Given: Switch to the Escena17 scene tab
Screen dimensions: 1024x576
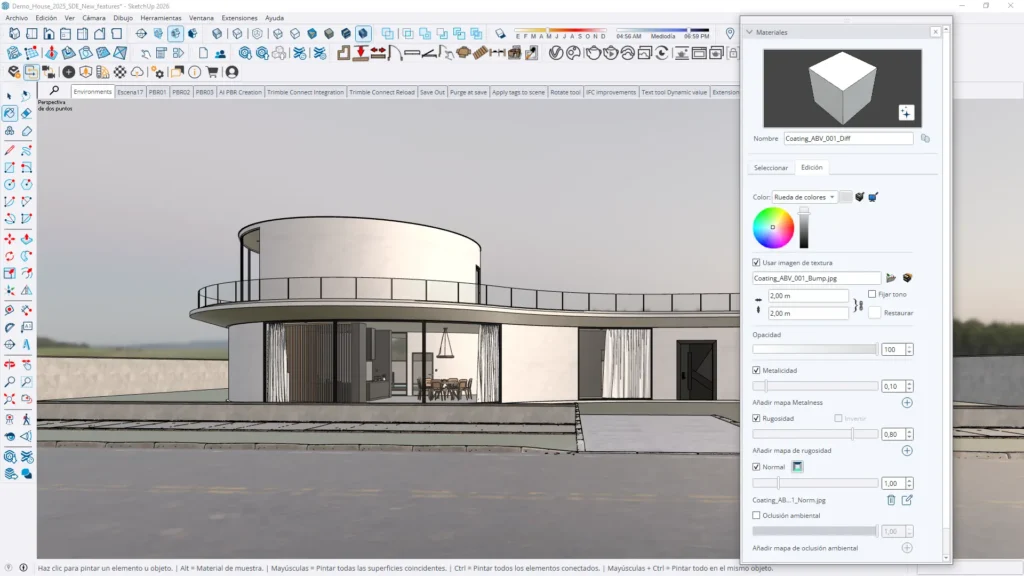Looking at the screenshot, I should (130, 92).
